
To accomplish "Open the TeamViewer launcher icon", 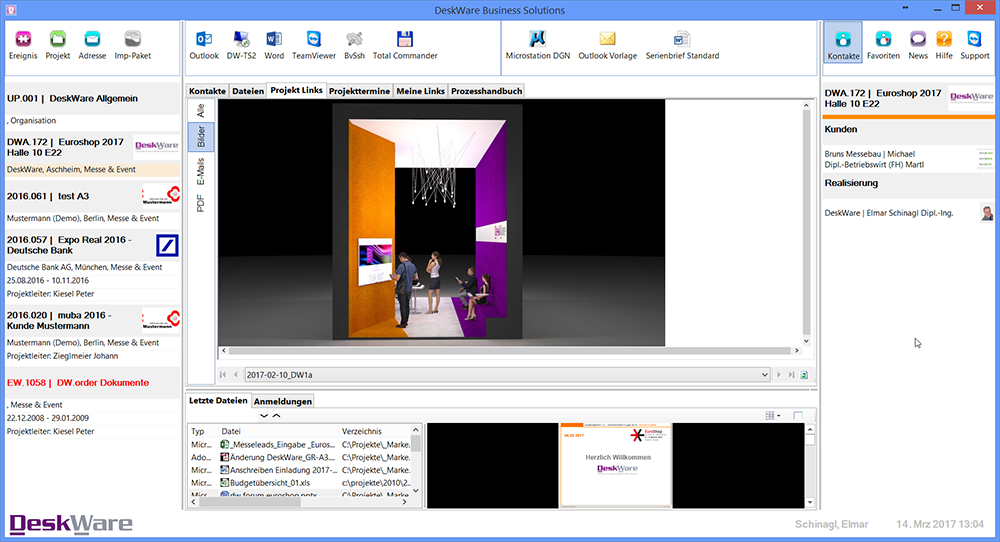I will click(x=314, y=40).
